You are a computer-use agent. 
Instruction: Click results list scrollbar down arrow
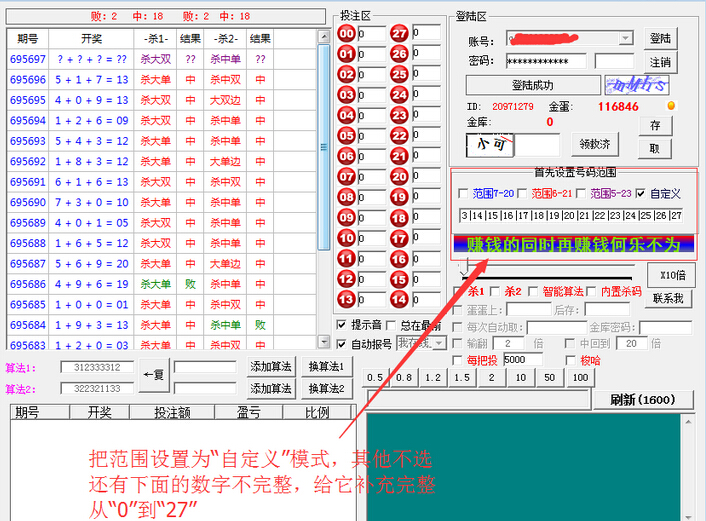(x=323, y=342)
